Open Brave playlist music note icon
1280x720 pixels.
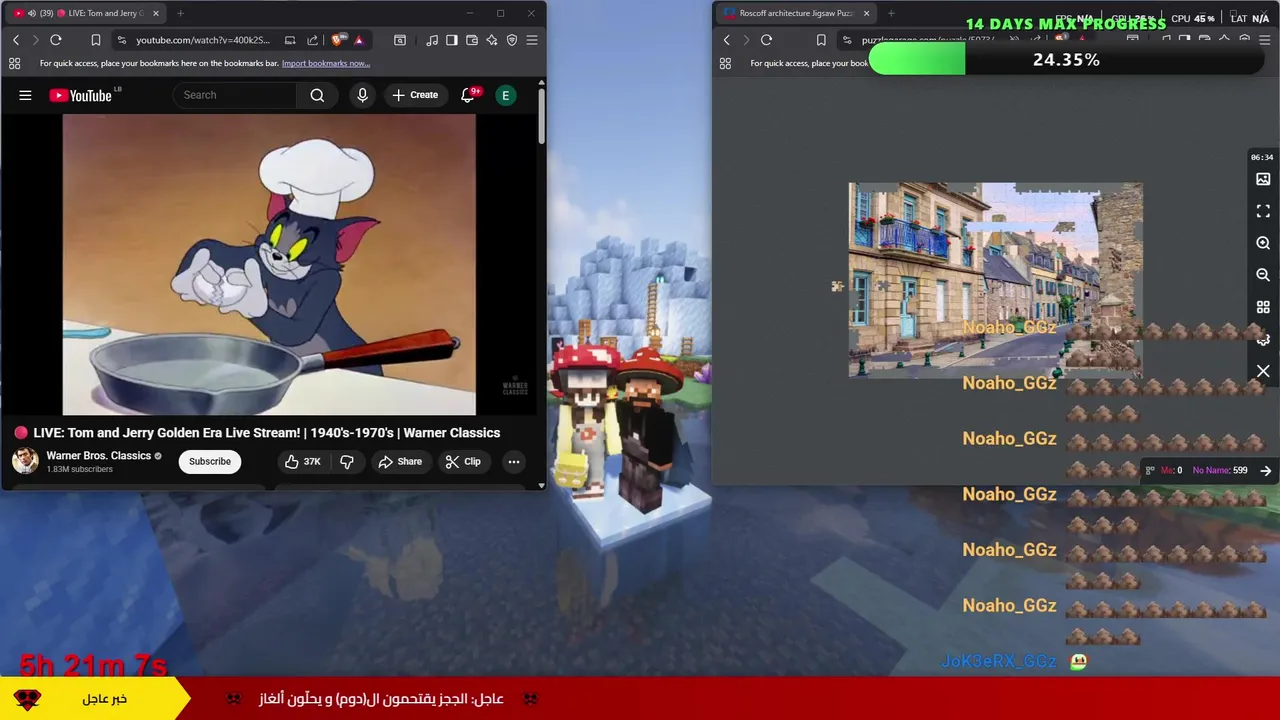[x=432, y=40]
